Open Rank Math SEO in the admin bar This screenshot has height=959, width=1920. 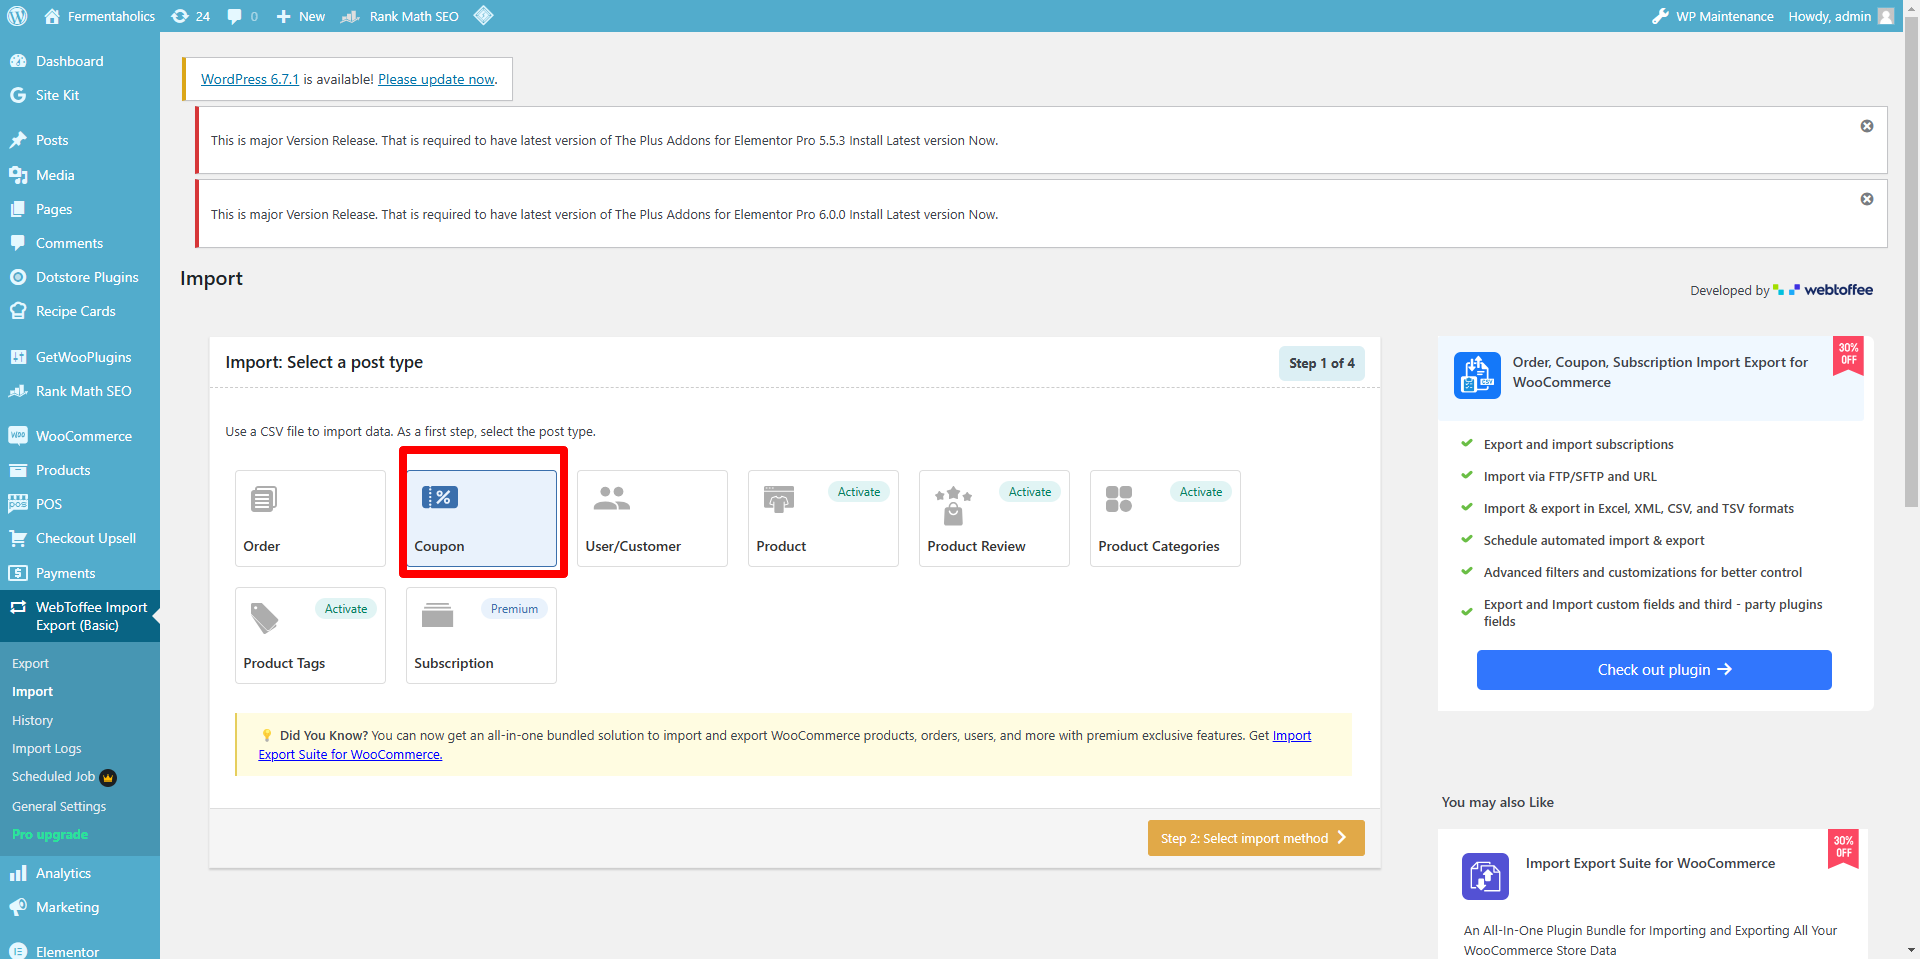coord(400,16)
